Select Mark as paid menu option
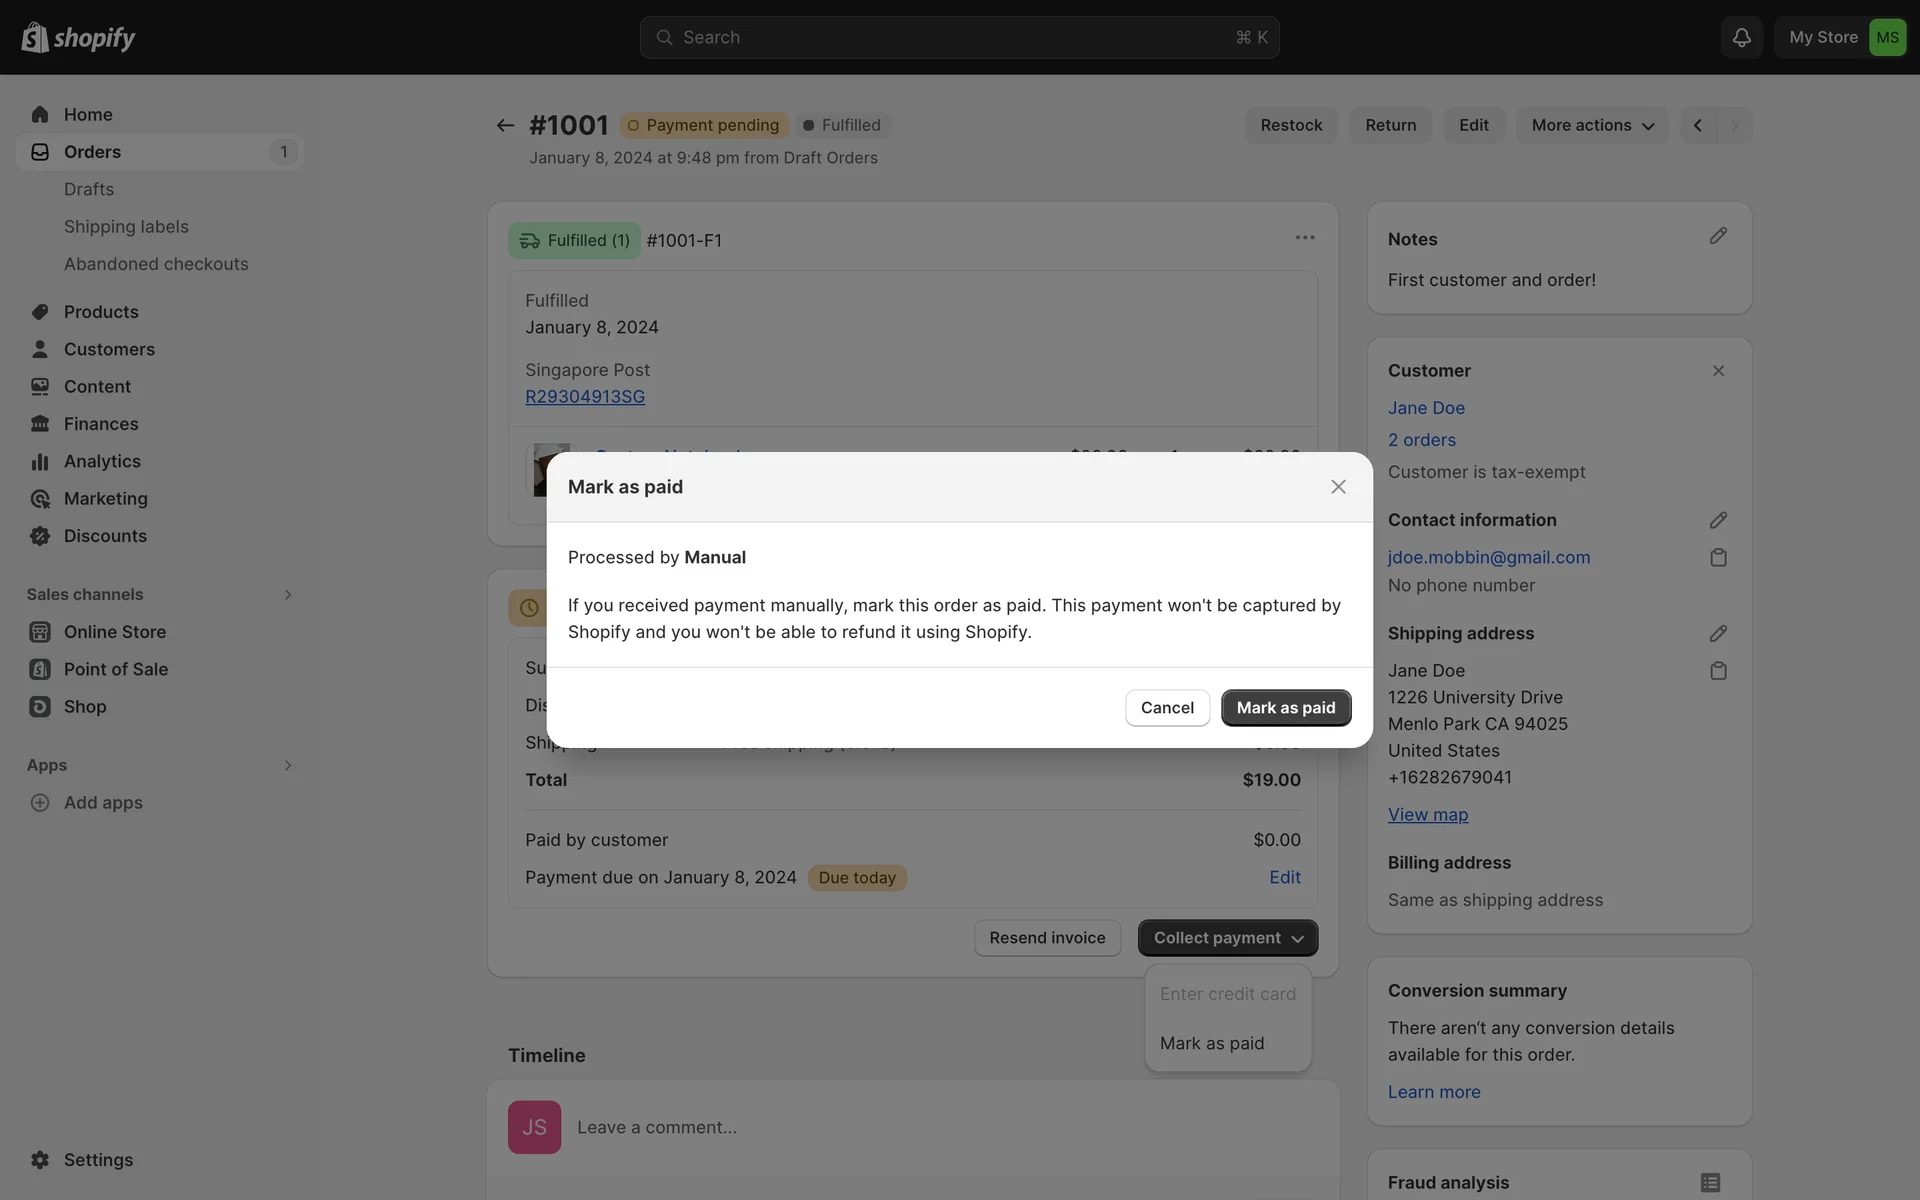The height and width of the screenshot is (1200, 1920). click(x=1212, y=1043)
